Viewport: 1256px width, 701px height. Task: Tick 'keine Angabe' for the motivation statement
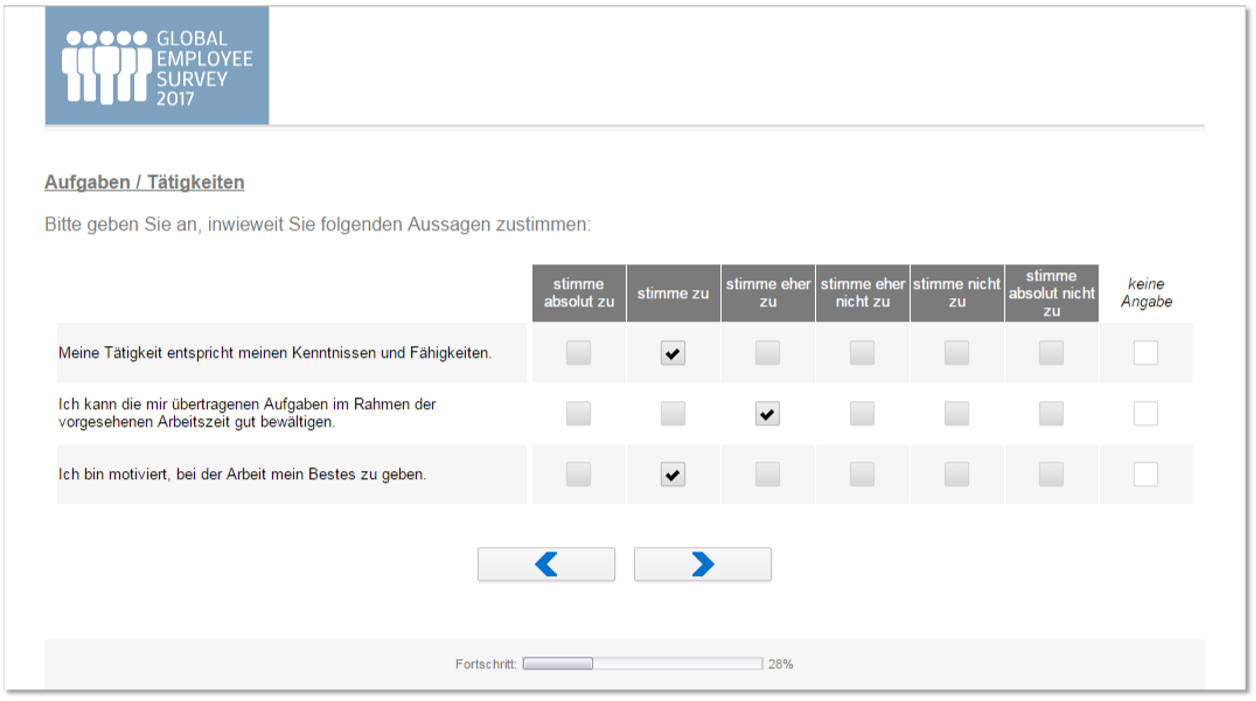click(x=1145, y=475)
